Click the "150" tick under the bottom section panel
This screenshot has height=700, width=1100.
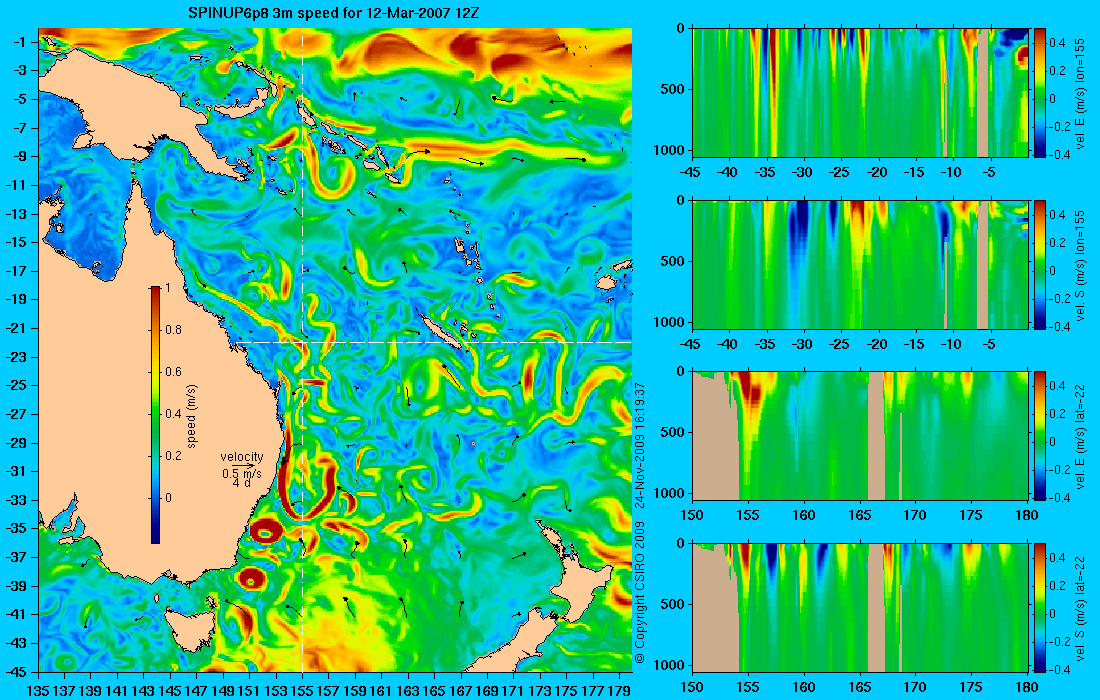click(692, 687)
